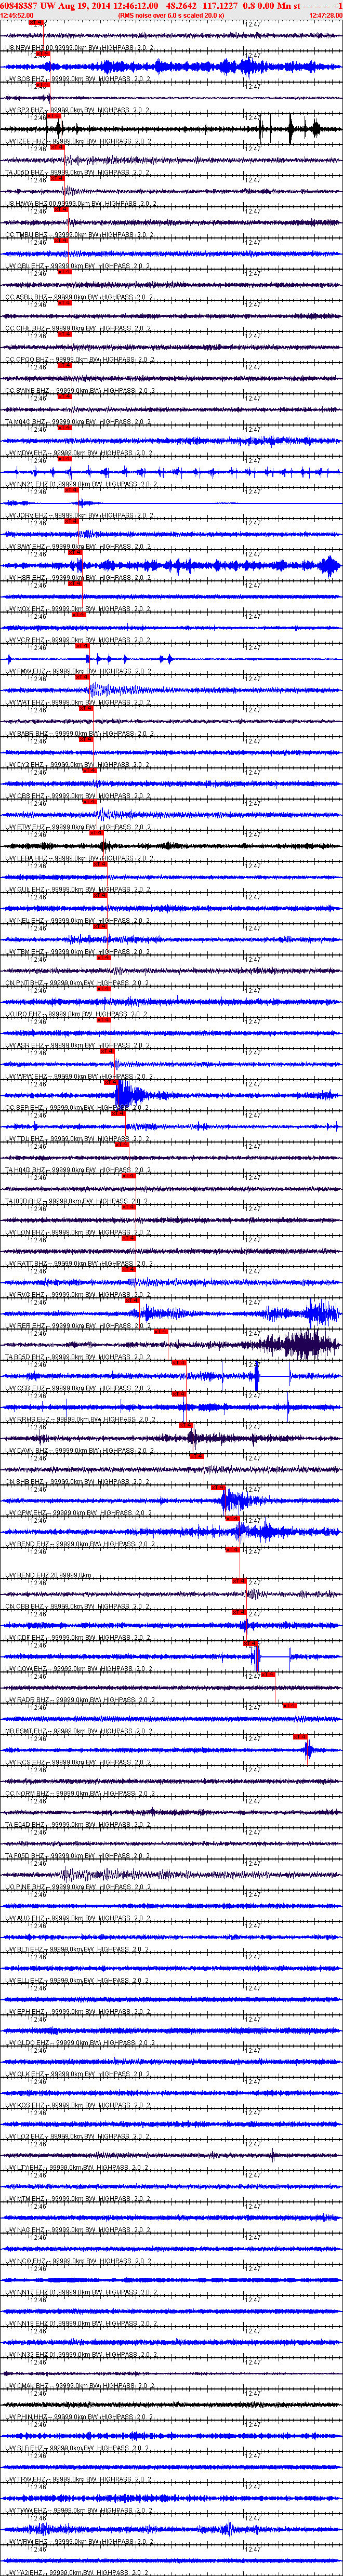Viewport: 343px width, 2576px height.
Task: Select the UW CBS EHZ trace label
Action: point(78,797)
